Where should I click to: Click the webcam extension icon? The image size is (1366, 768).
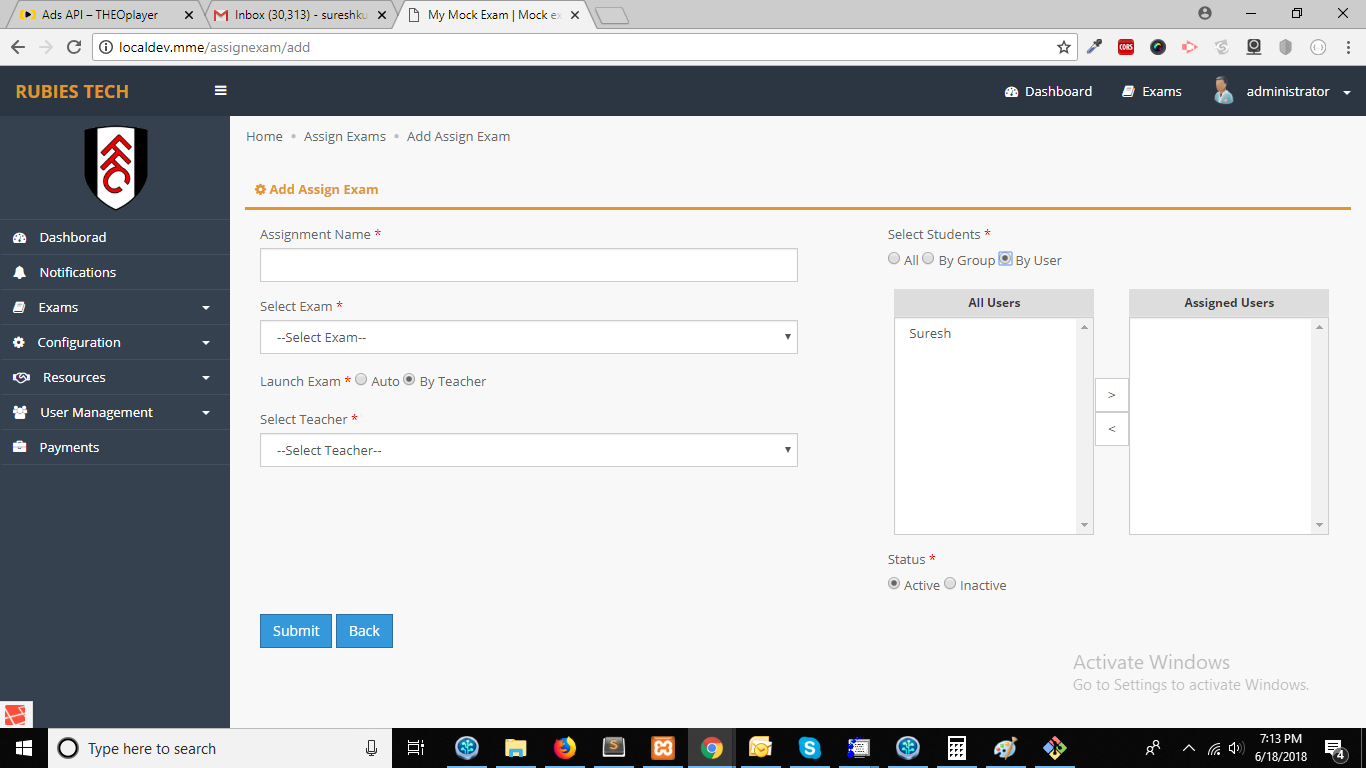pyautogui.click(x=1254, y=47)
